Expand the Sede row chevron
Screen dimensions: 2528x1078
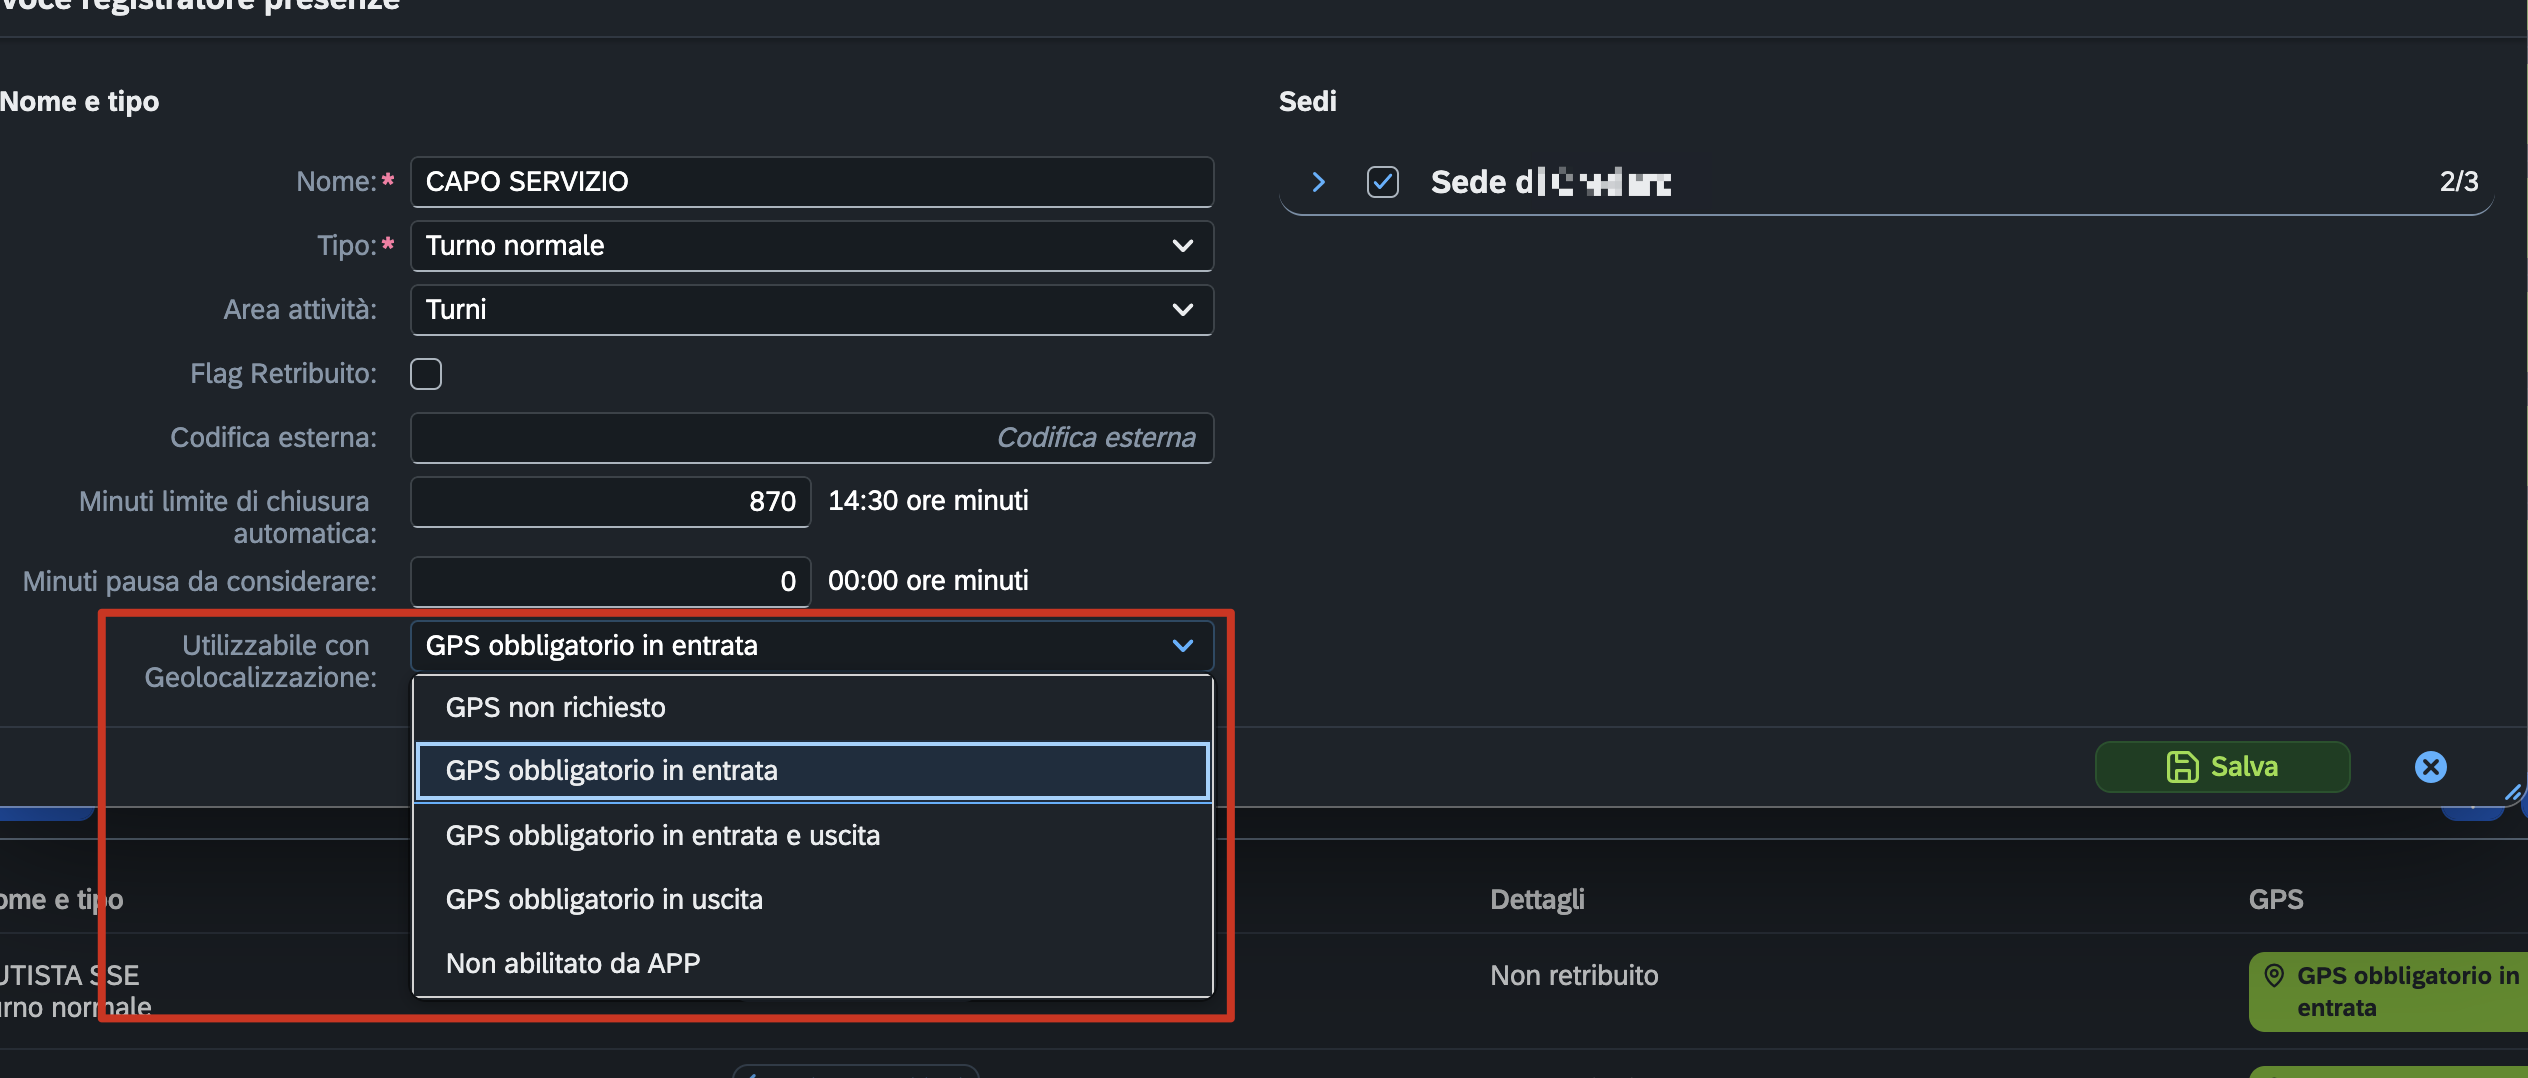click(1318, 182)
